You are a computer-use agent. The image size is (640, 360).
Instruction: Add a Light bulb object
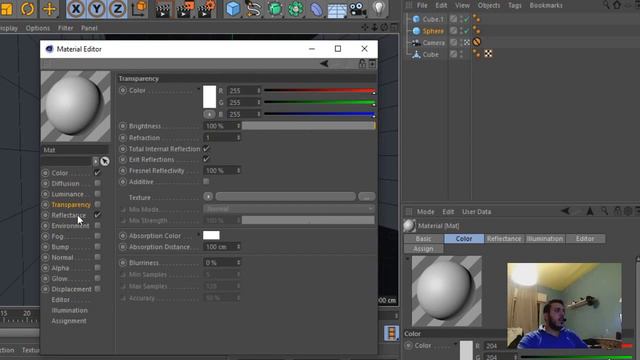379,9
